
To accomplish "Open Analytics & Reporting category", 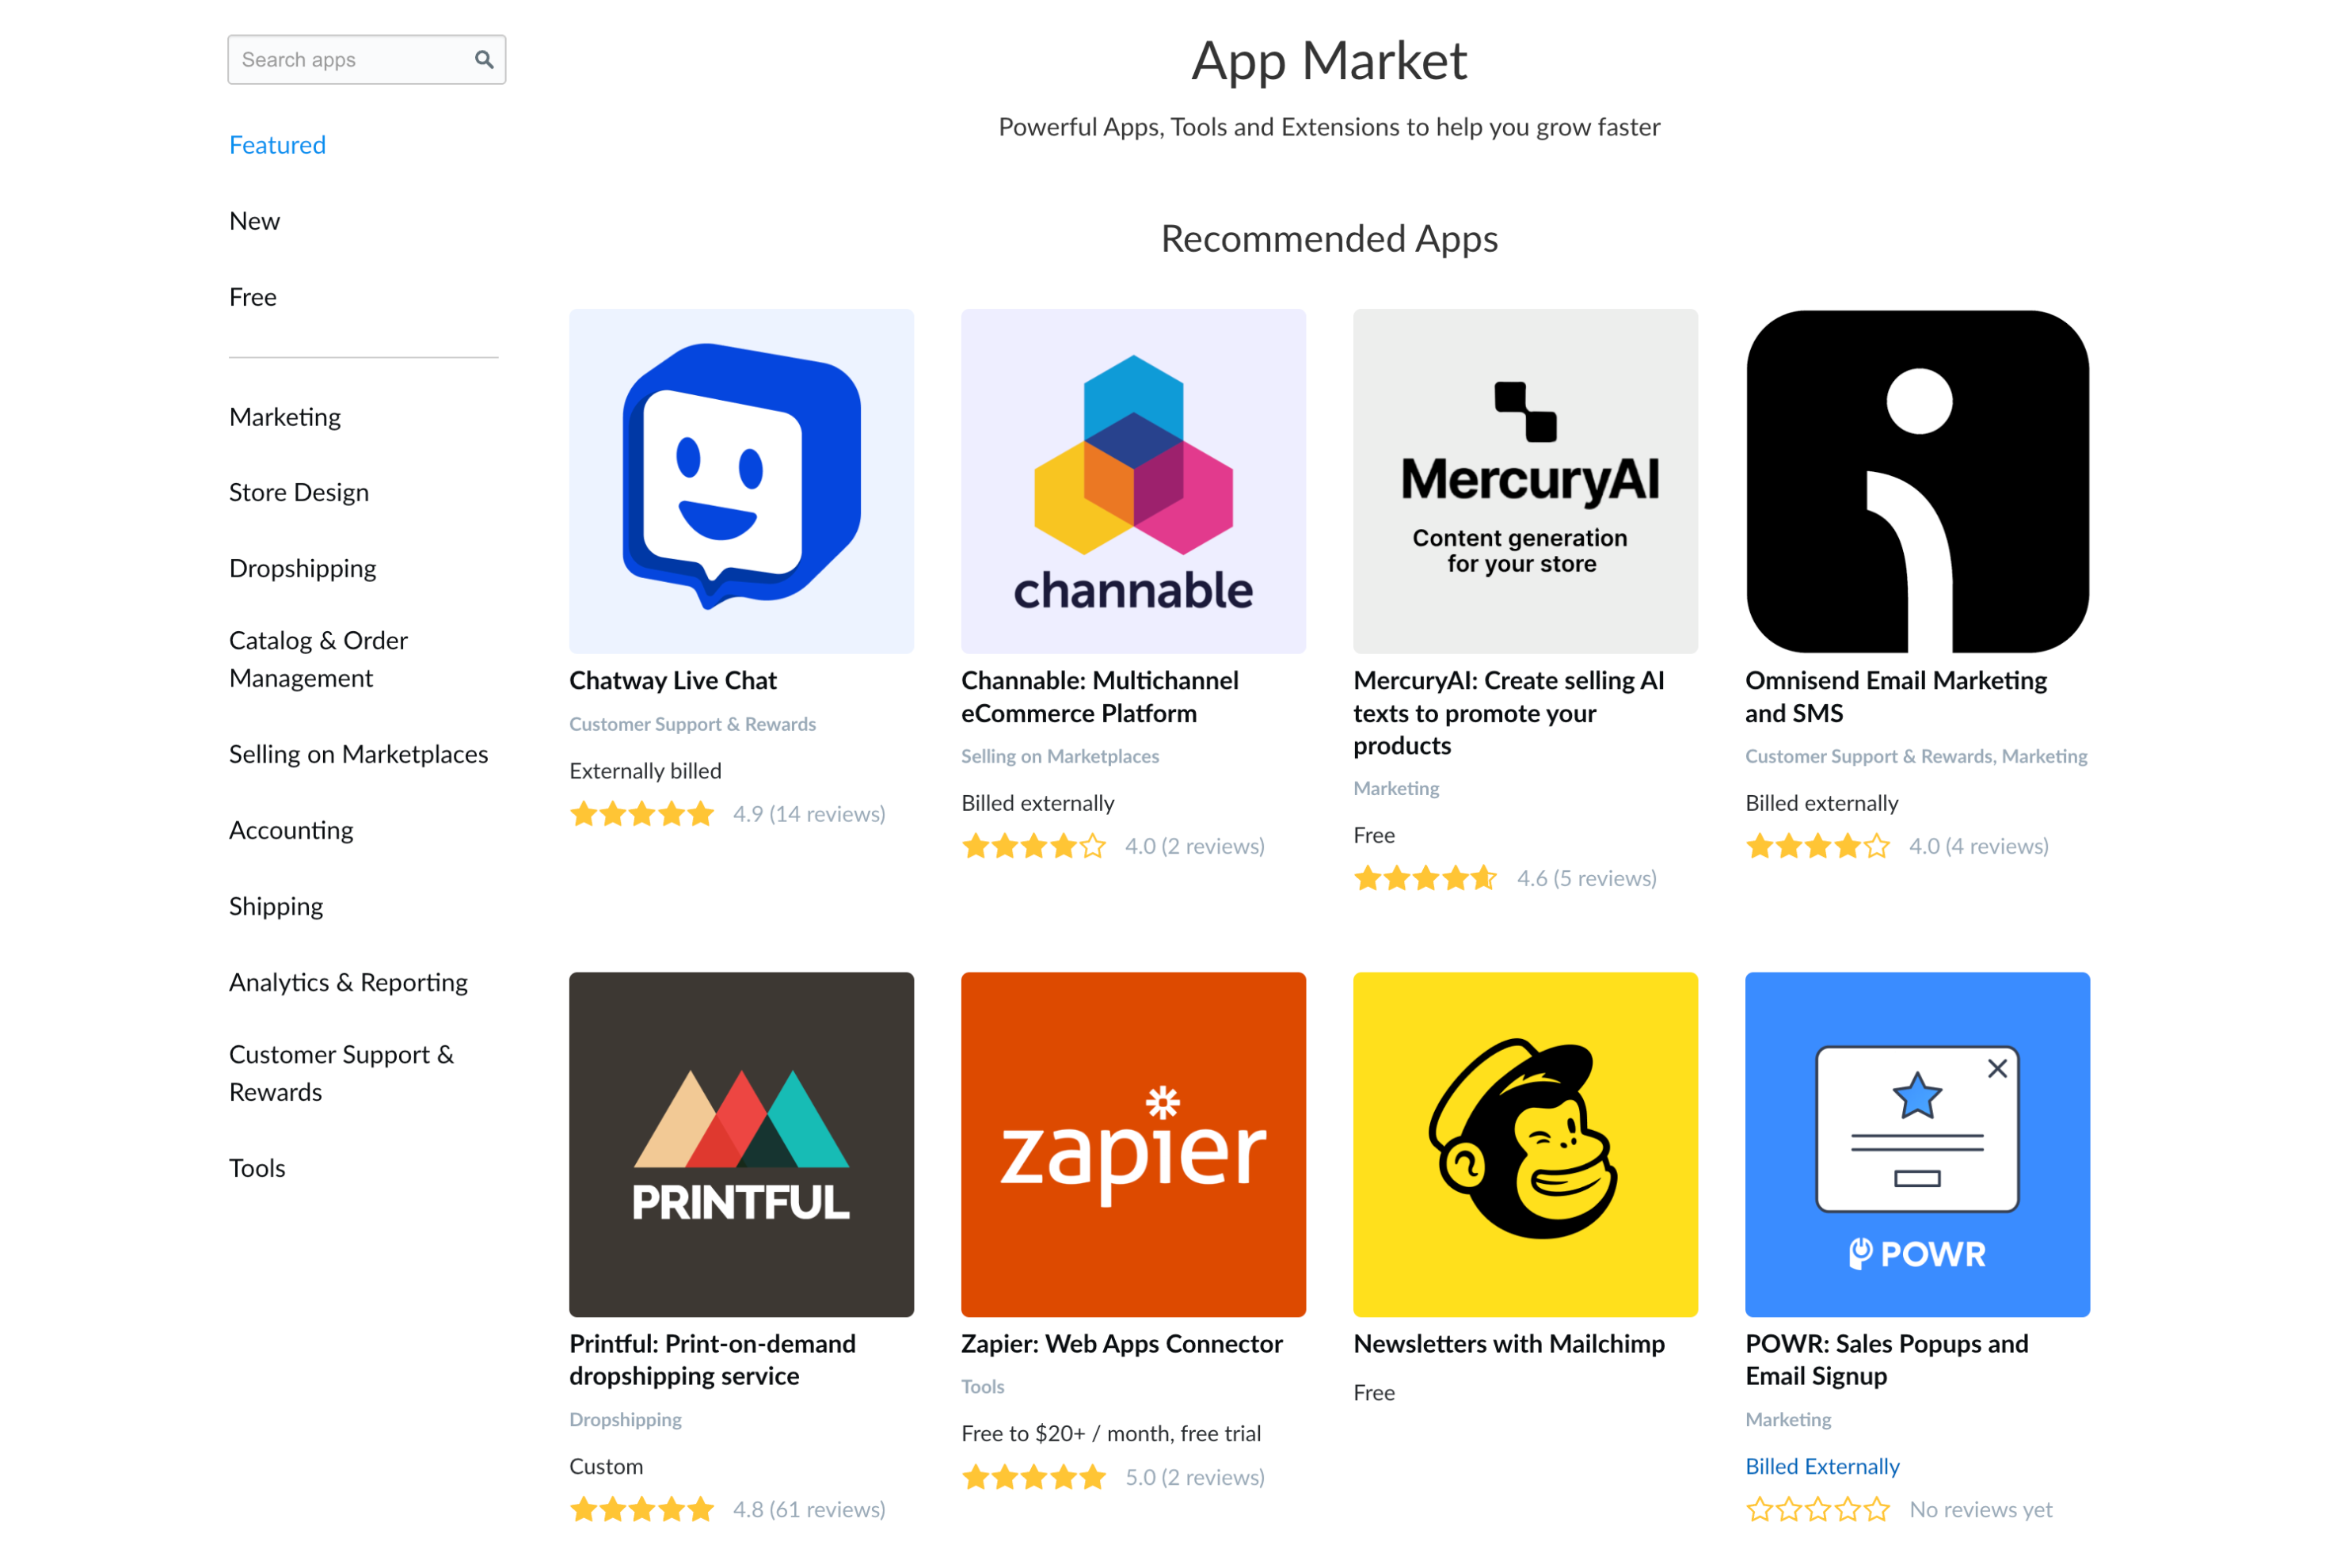I will pyautogui.click(x=348, y=982).
